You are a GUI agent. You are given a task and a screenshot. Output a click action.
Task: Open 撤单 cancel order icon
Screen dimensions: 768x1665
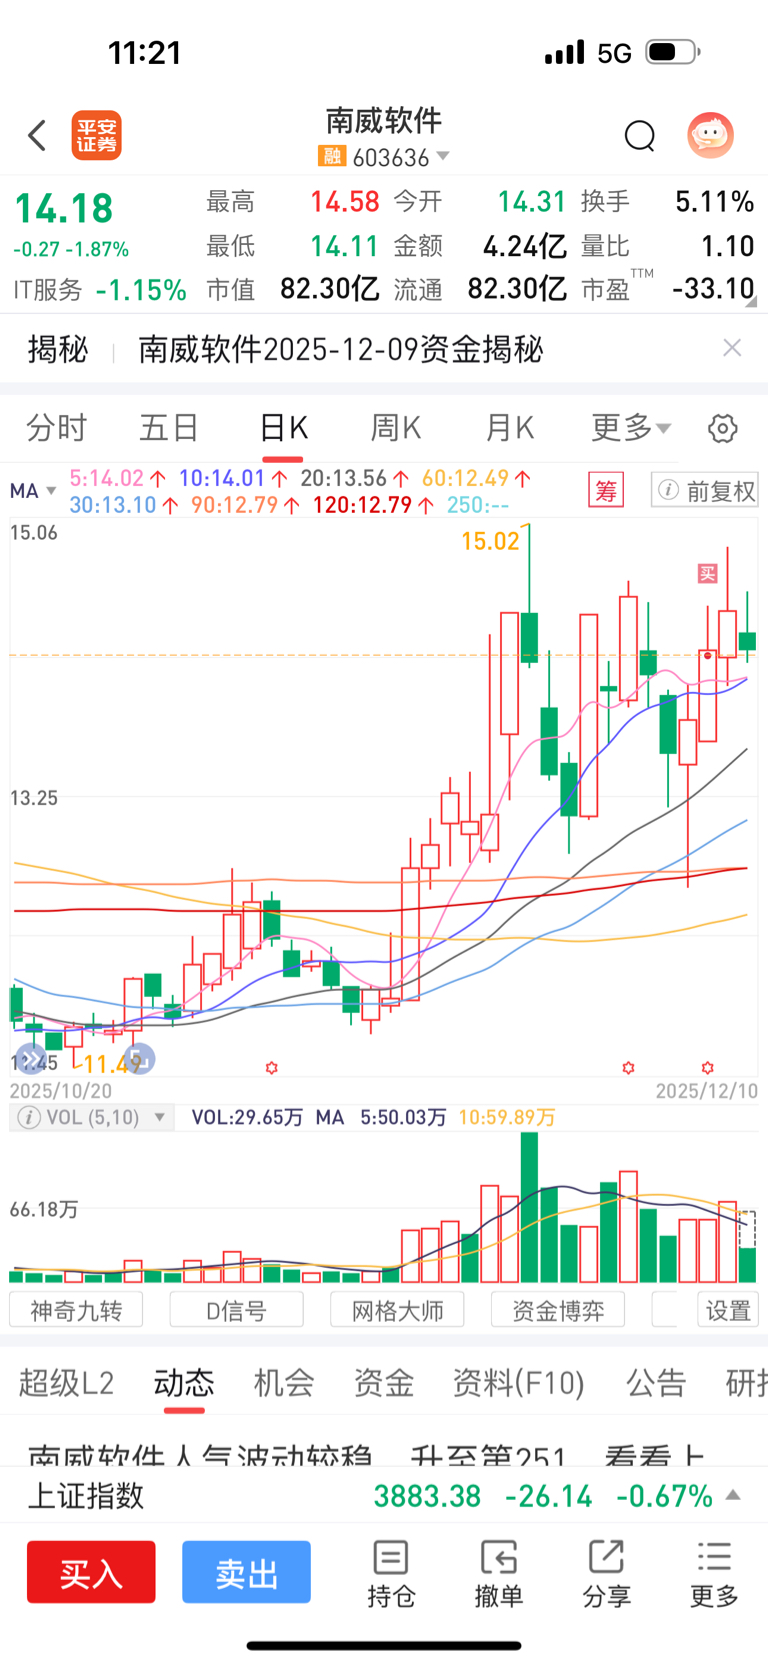(x=498, y=1574)
